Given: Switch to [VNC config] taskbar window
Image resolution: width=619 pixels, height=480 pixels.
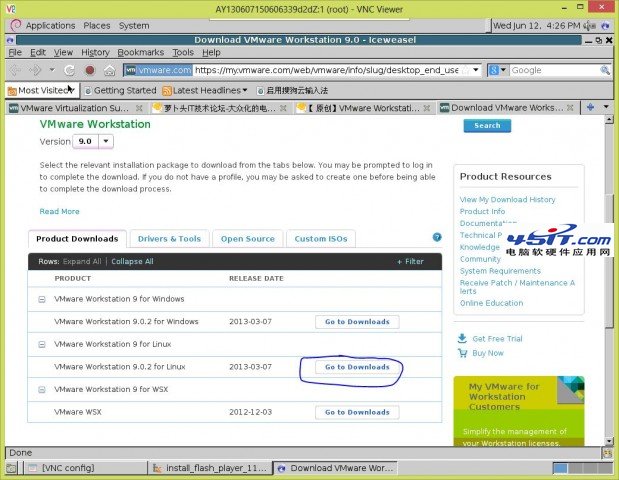Looking at the screenshot, I should 84,468.
